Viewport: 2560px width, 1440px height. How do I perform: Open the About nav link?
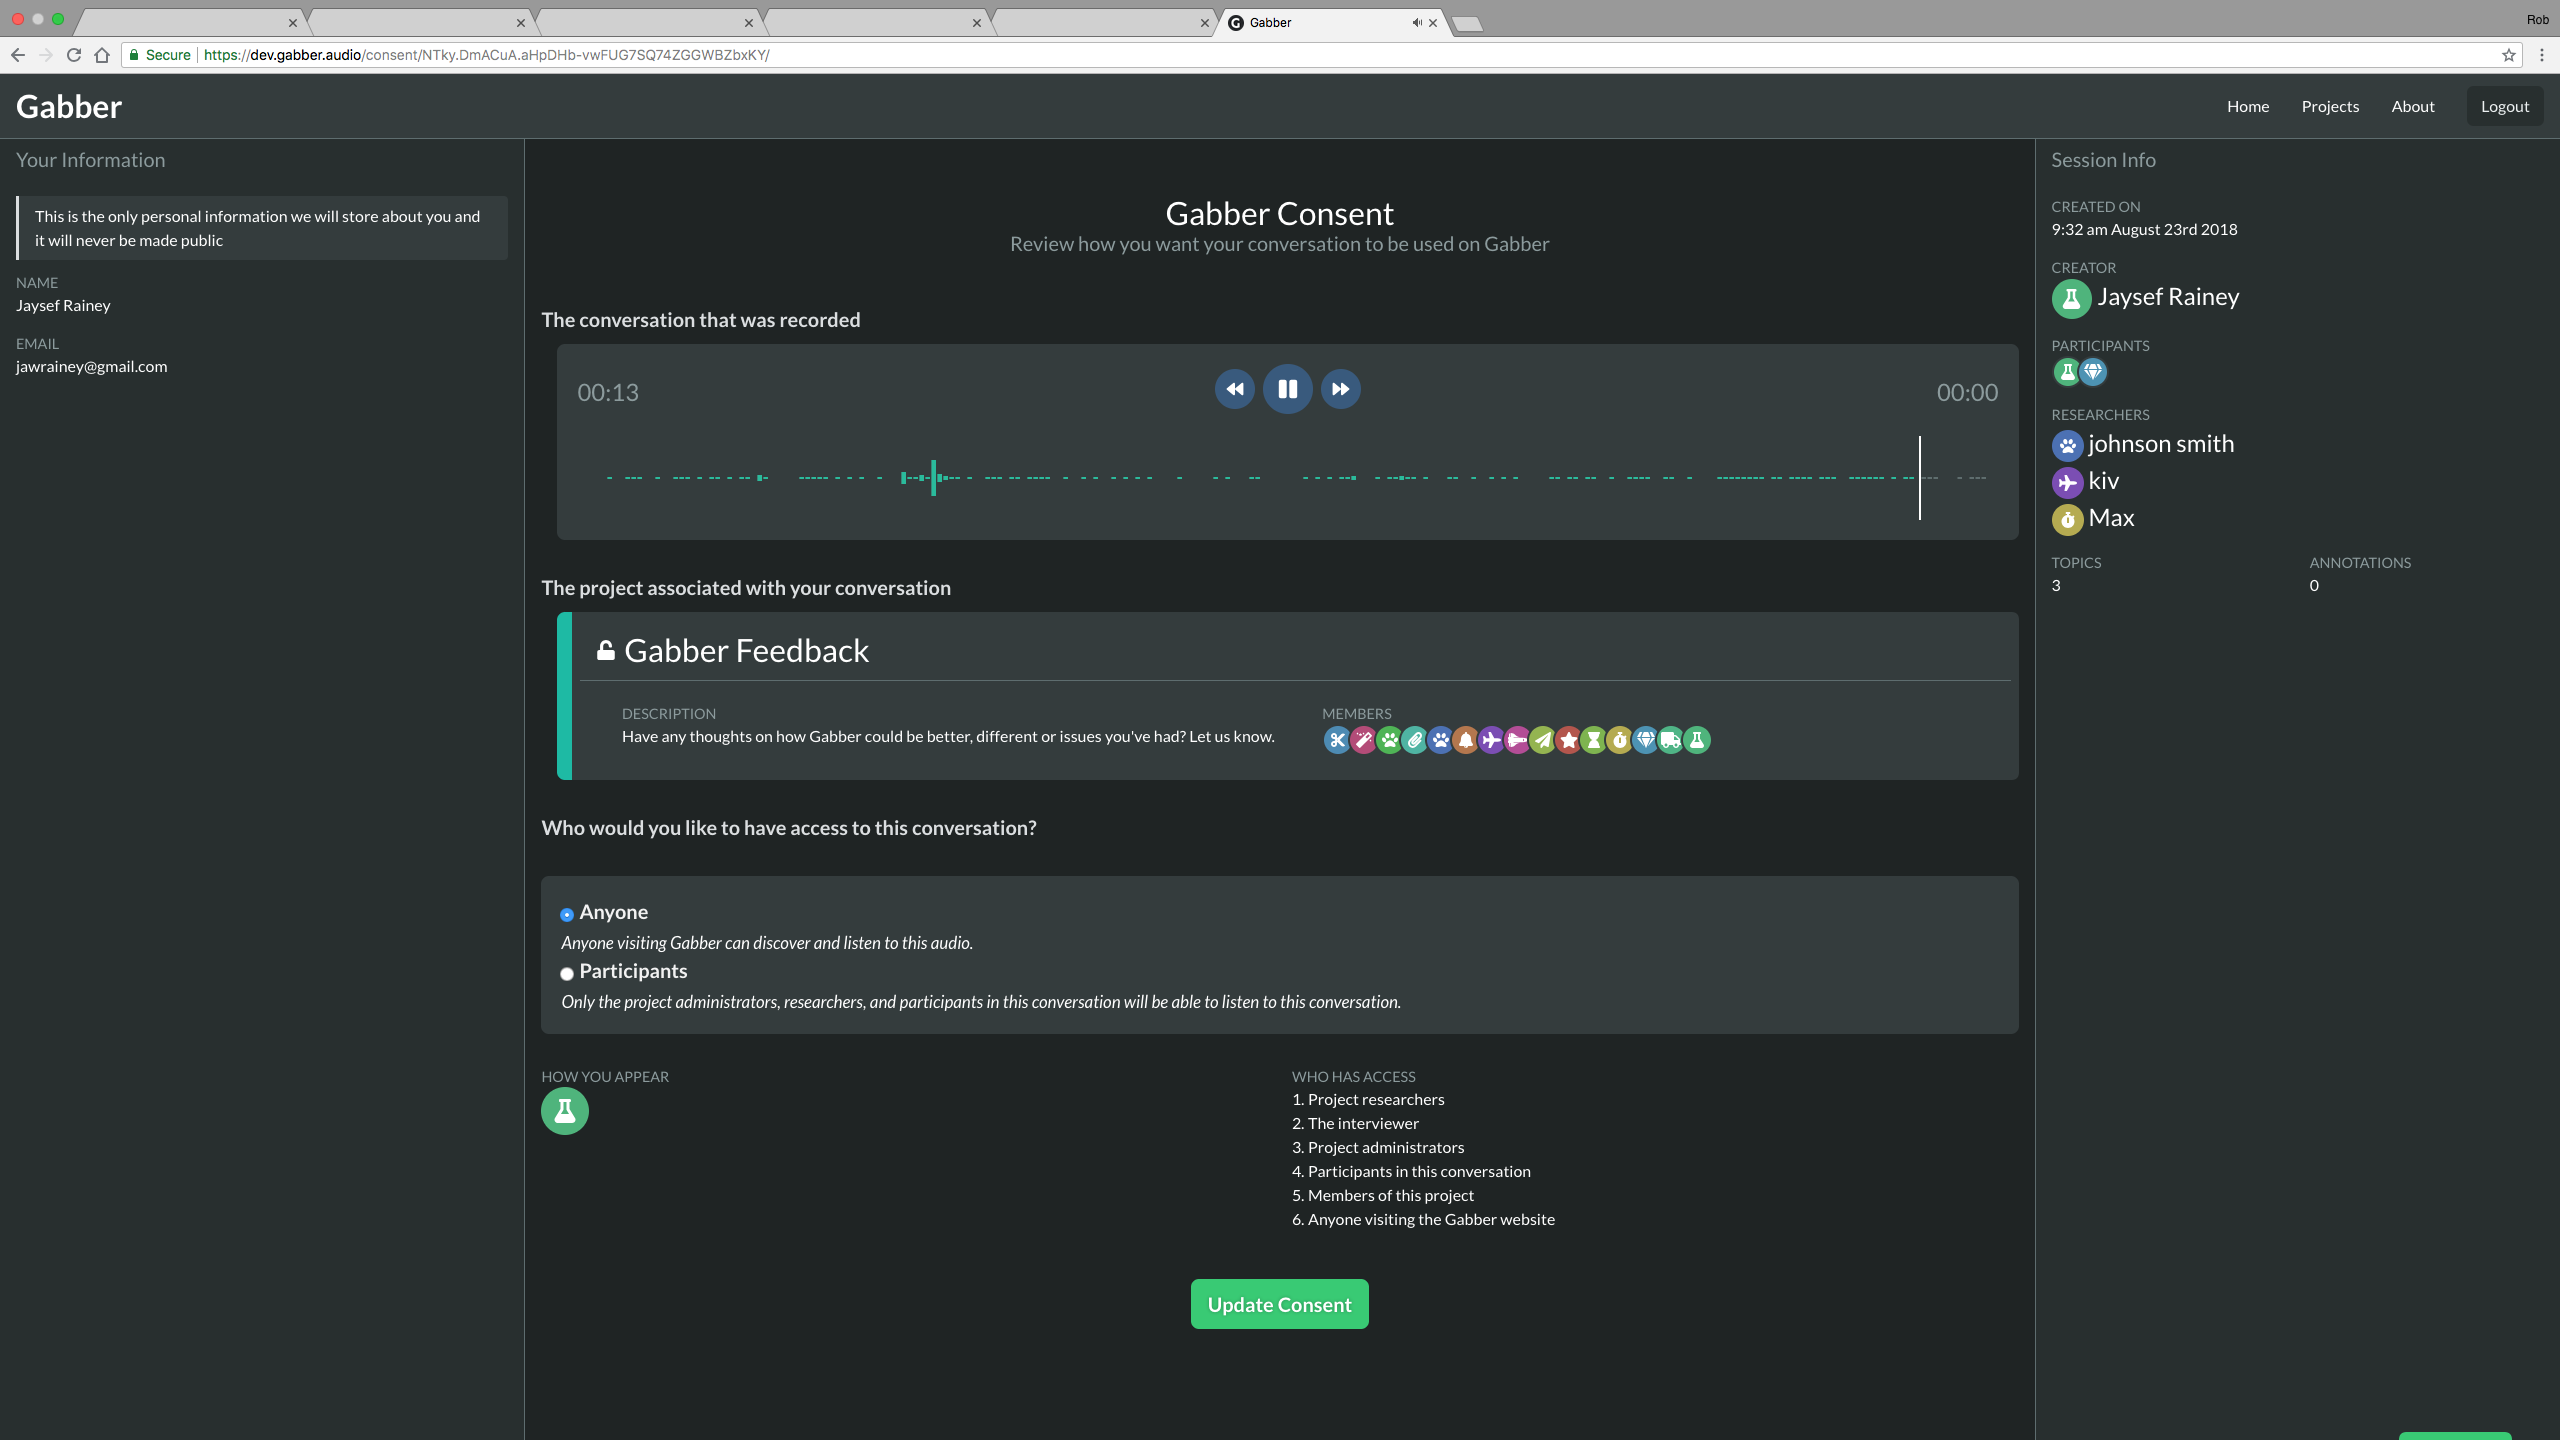click(x=2413, y=106)
